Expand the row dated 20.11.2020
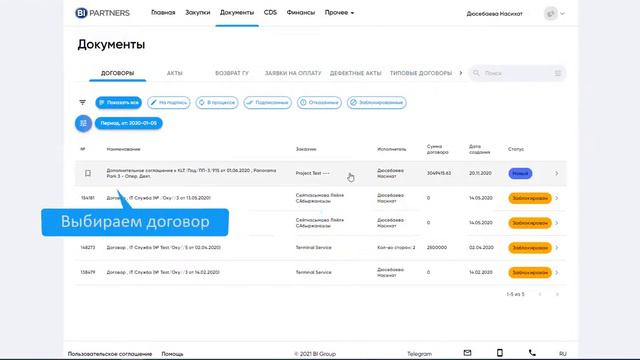Image resolution: width=640 pixels, height=360 pixels. pos(557,173)
